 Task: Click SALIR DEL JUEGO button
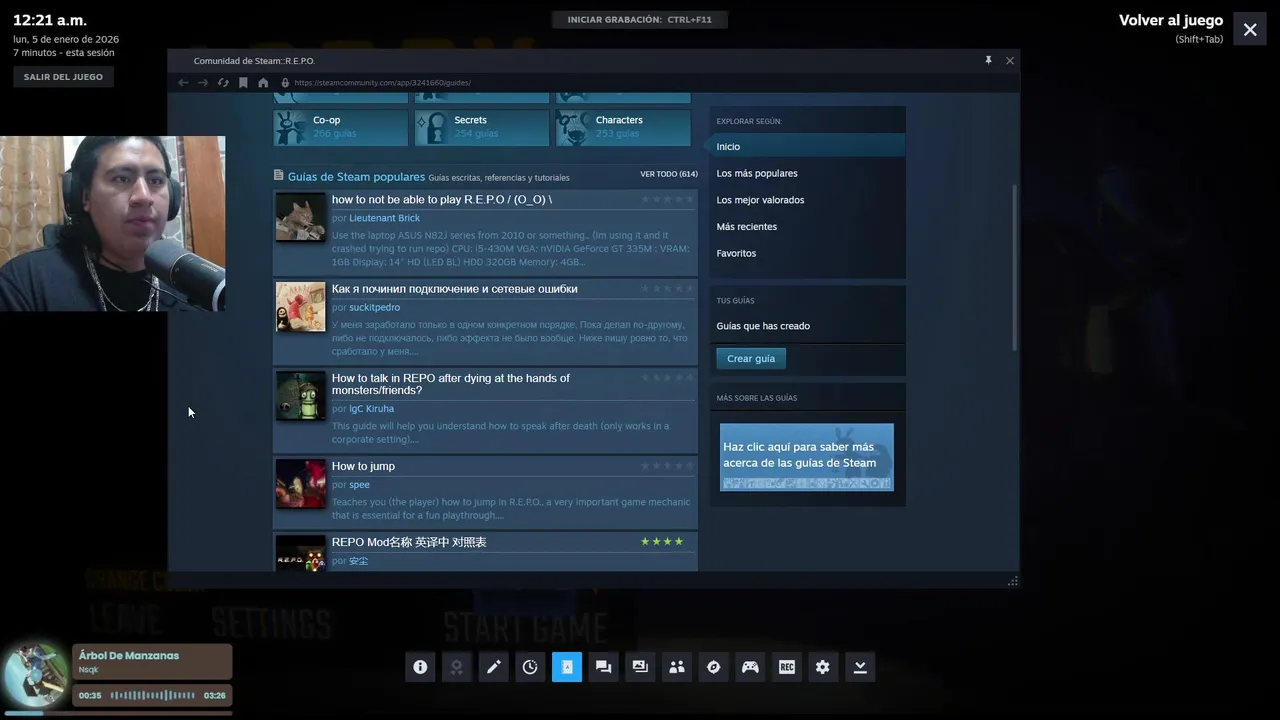(x=63, y=77)
